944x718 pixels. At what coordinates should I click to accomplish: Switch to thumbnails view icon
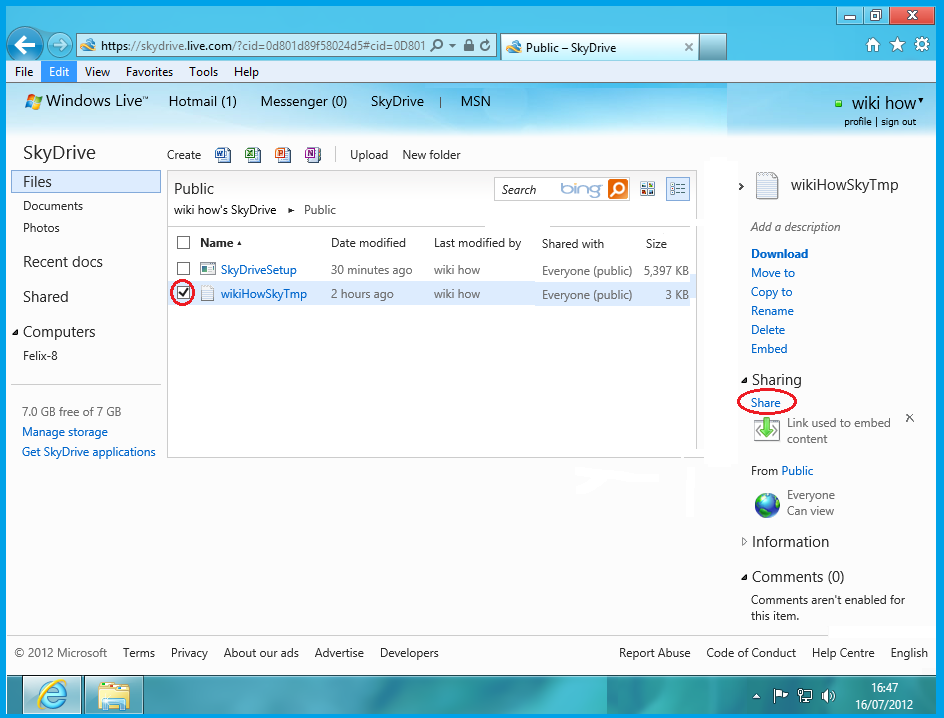[647, 189]
